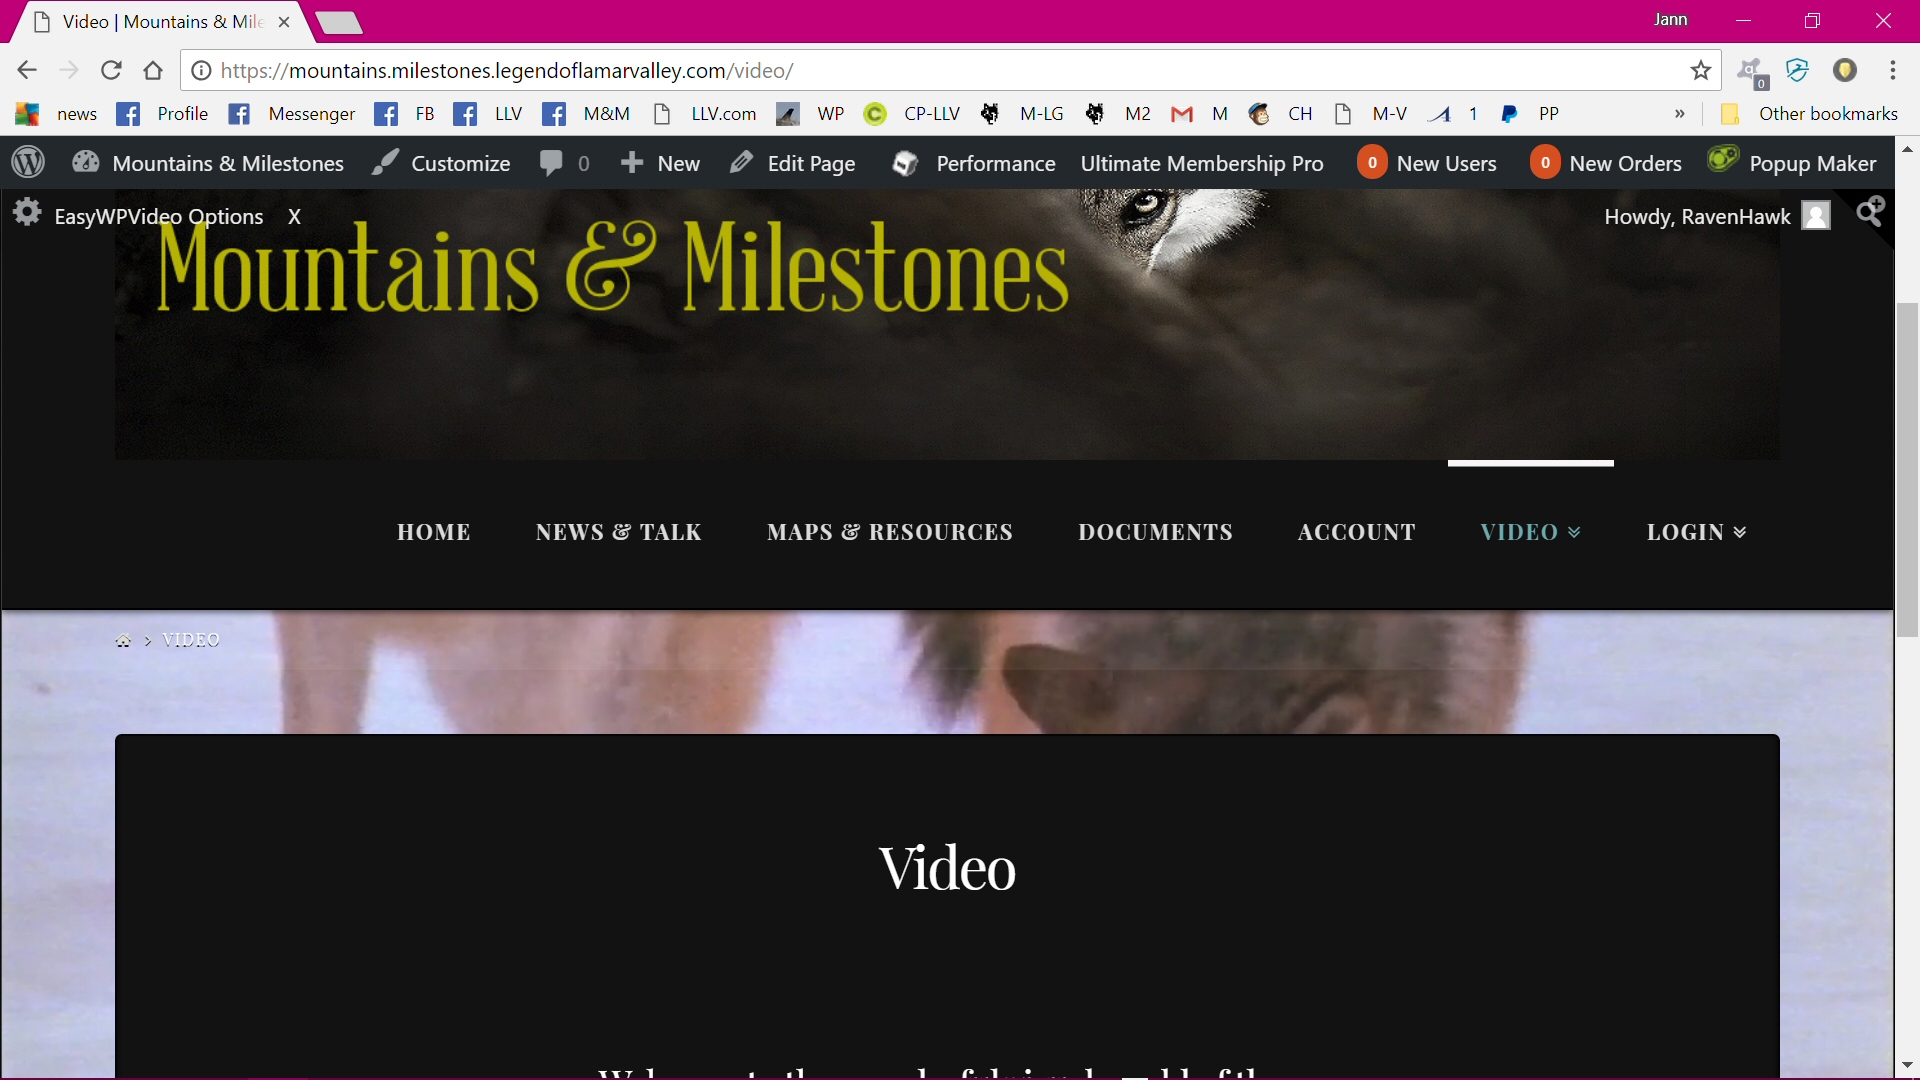Show hidden bookmarks via chevron
This screenshot has height=1080, width=1920.
tap(1680, 114)
